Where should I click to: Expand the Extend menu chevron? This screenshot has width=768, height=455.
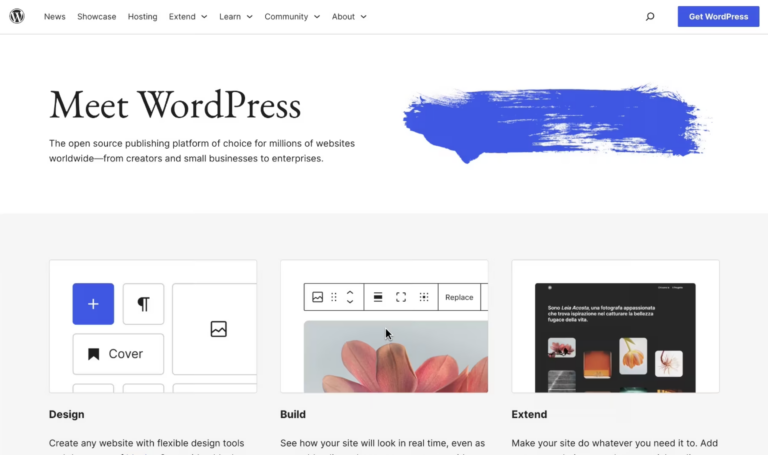(204, 17)
